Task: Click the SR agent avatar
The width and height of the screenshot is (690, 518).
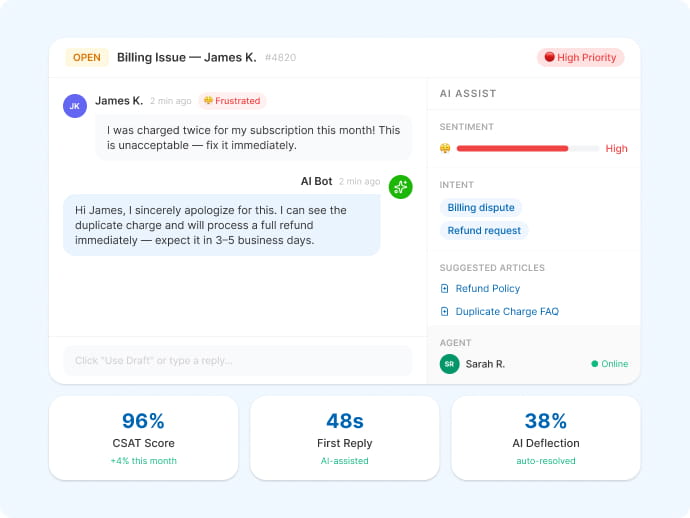Action: pyautogui.click(x=449, y=364)
